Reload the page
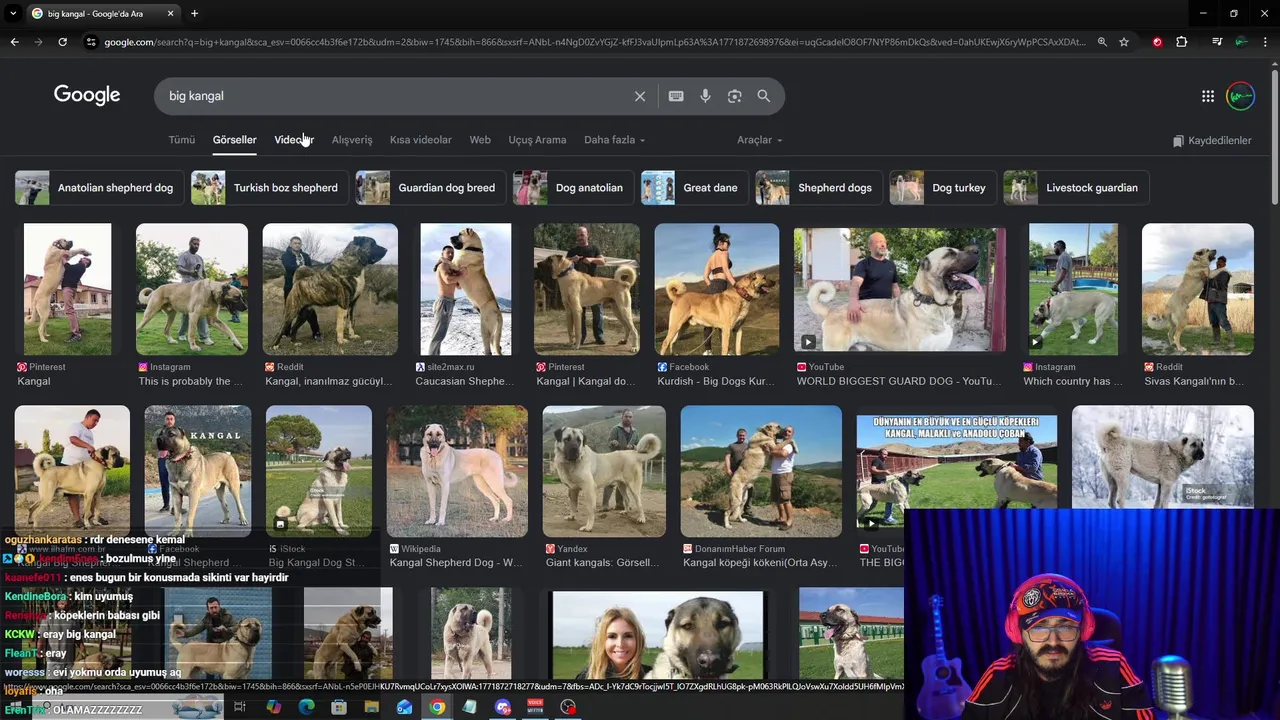 [x=62, y=42]
